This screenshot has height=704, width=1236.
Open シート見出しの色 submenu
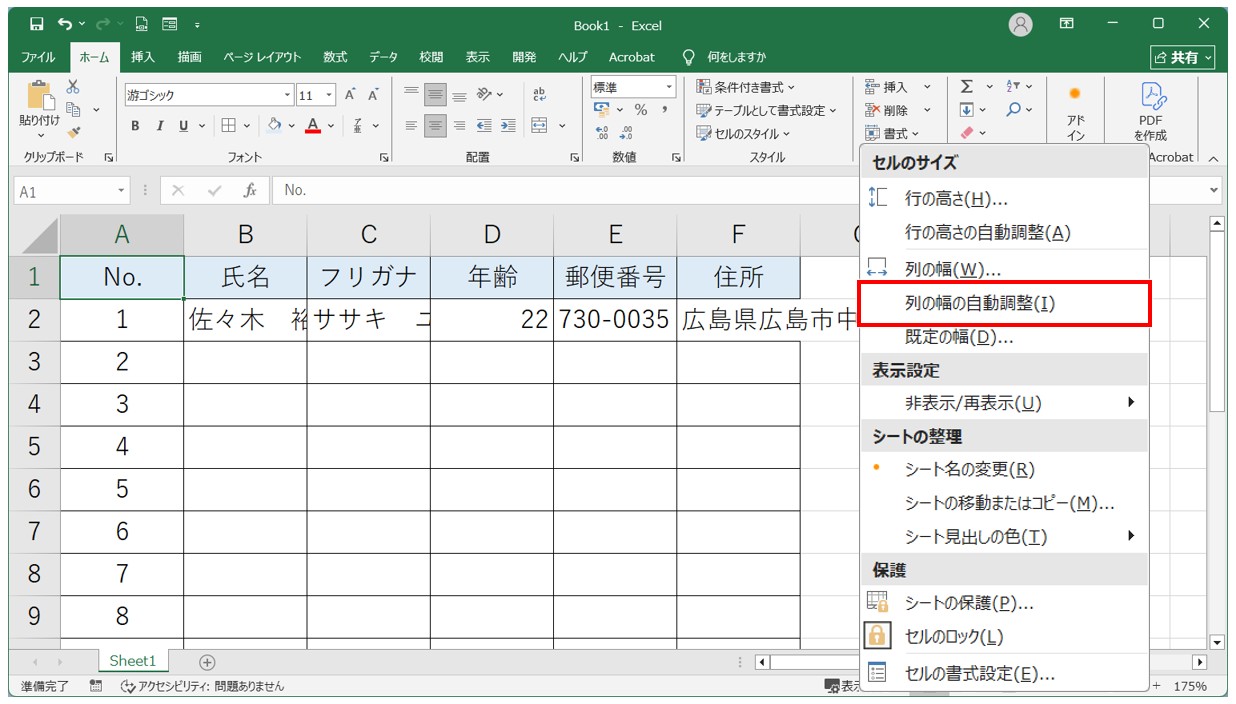pyautogui.click(x=1004, y=536)
